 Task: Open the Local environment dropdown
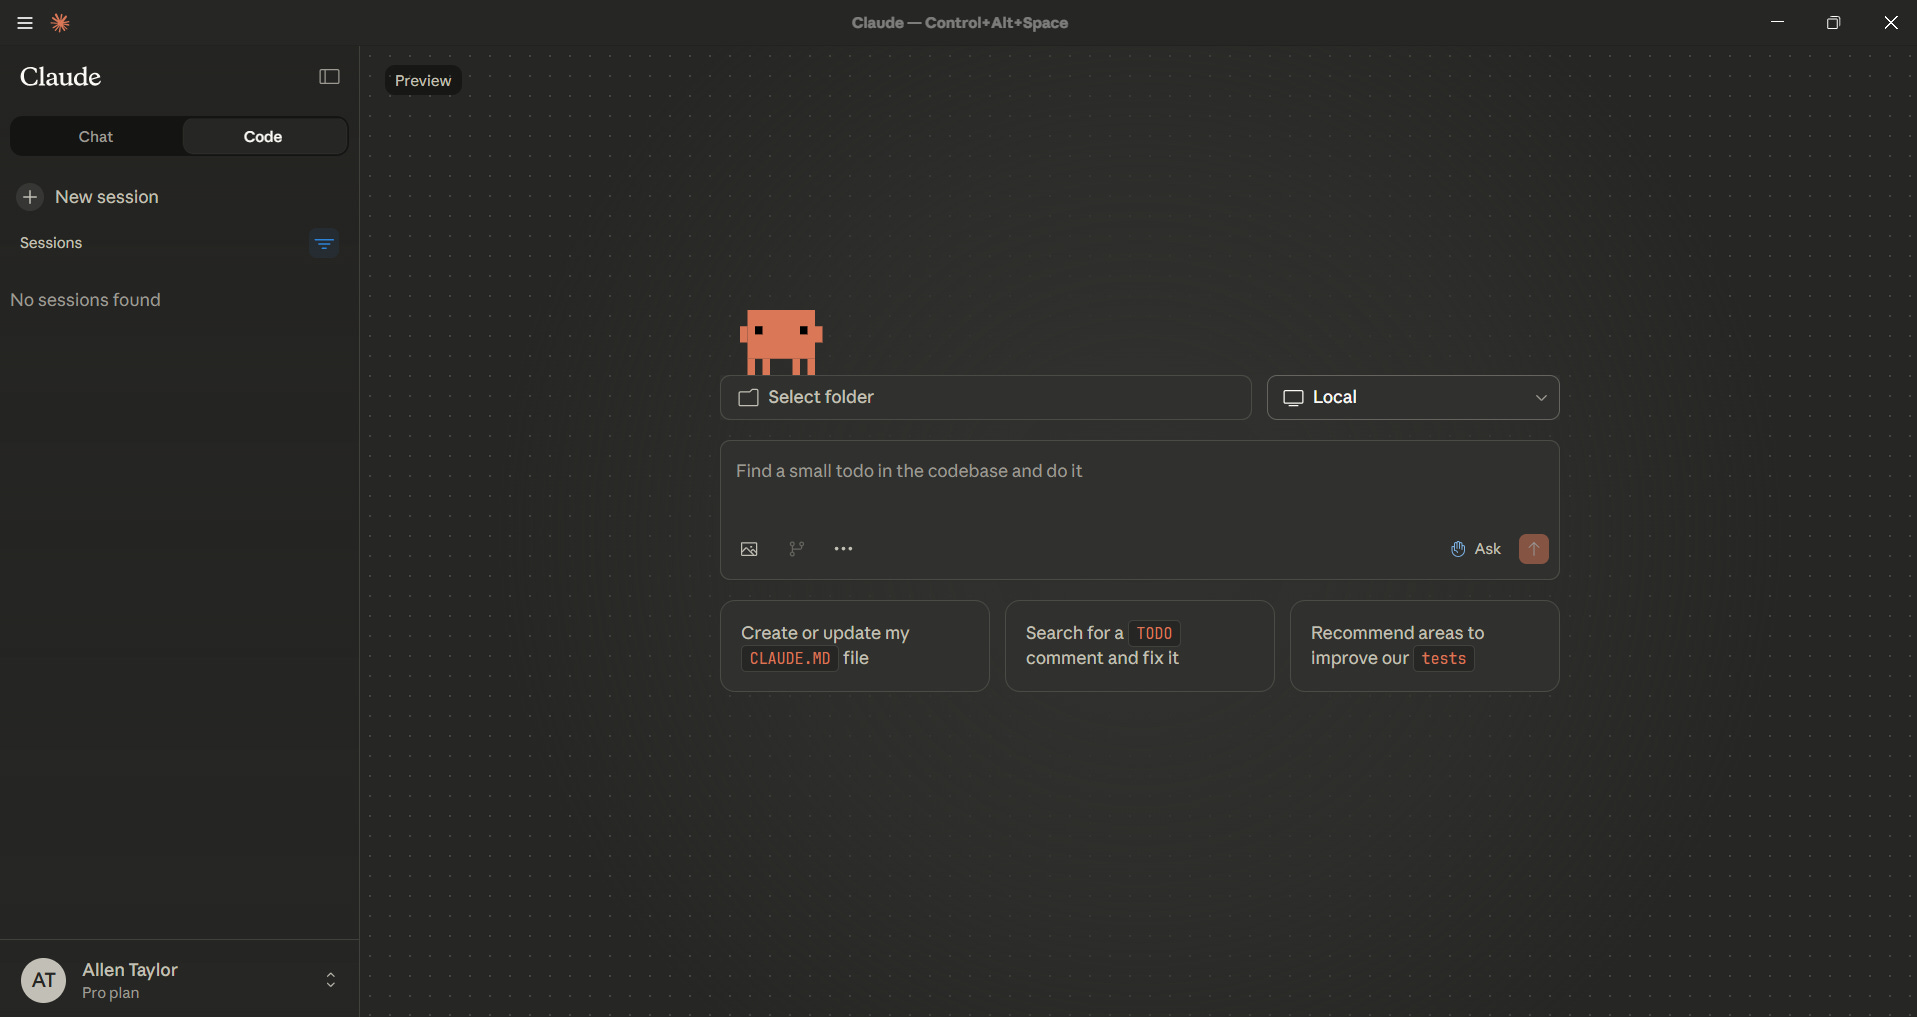[1412, 397]
